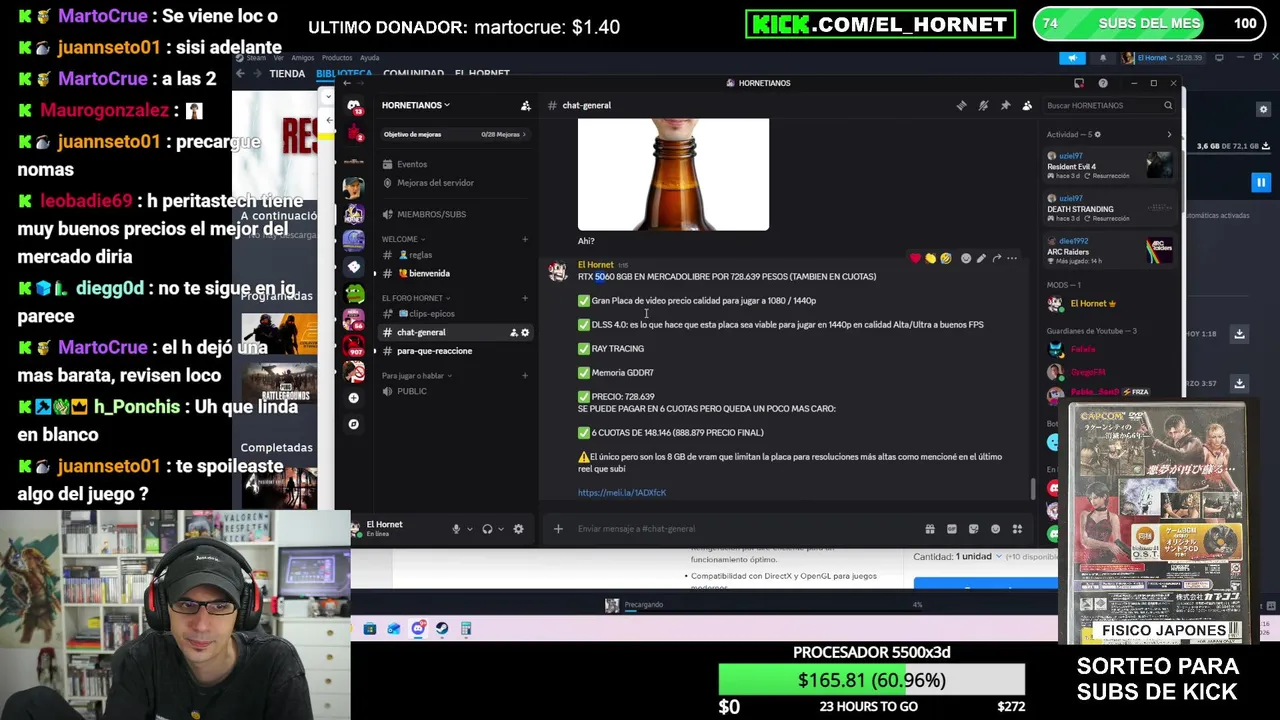1280x720 pixels.
Task: Click edit message pencil icon
Action: click(x=981, y=258)
